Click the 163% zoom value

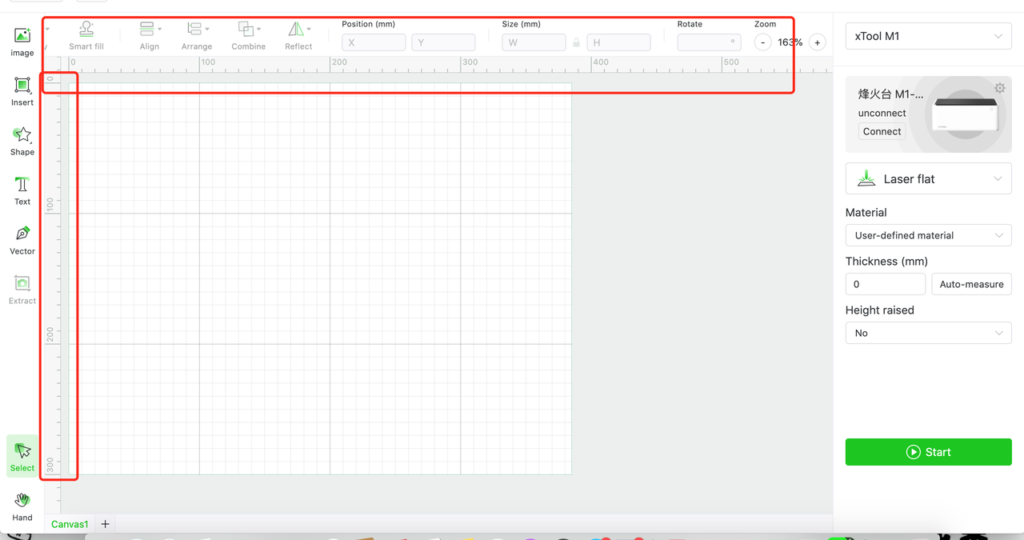click(x=790, y=42)
